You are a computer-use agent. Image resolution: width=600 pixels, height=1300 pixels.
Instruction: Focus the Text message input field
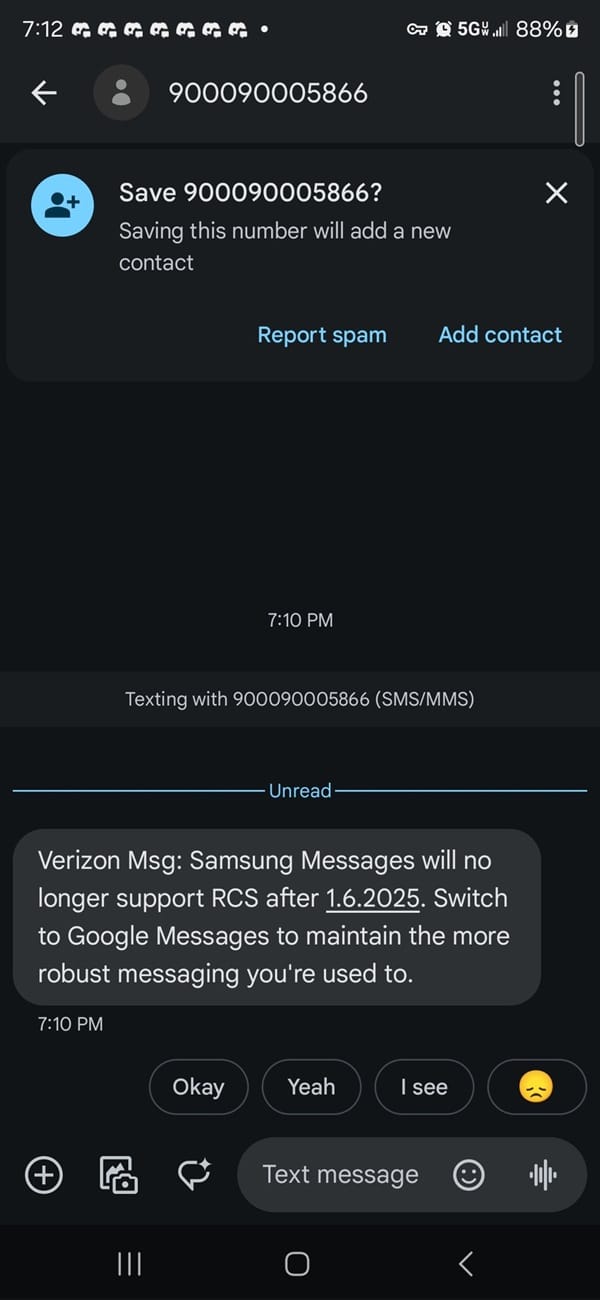340,1175
